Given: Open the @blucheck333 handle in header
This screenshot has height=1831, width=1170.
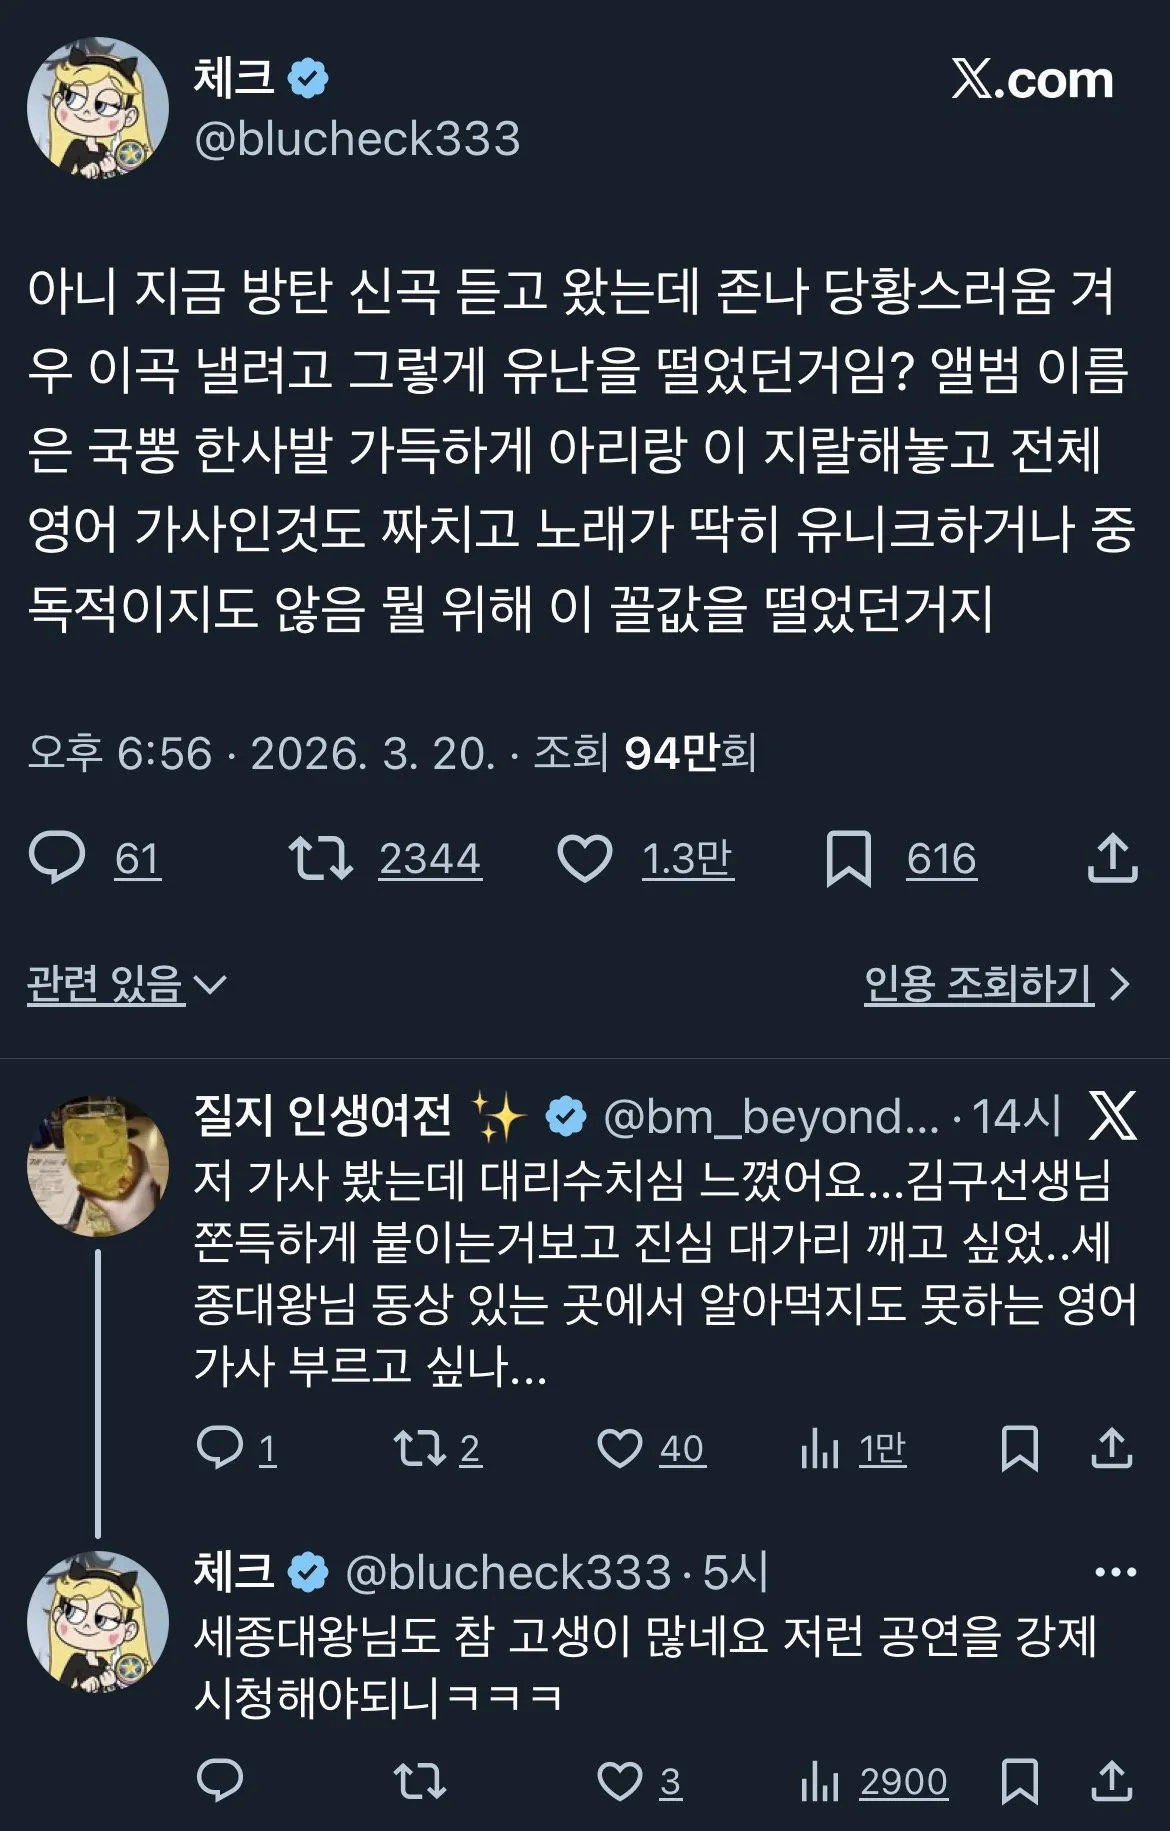Looking at the screenshot, I should coord(357,139).
